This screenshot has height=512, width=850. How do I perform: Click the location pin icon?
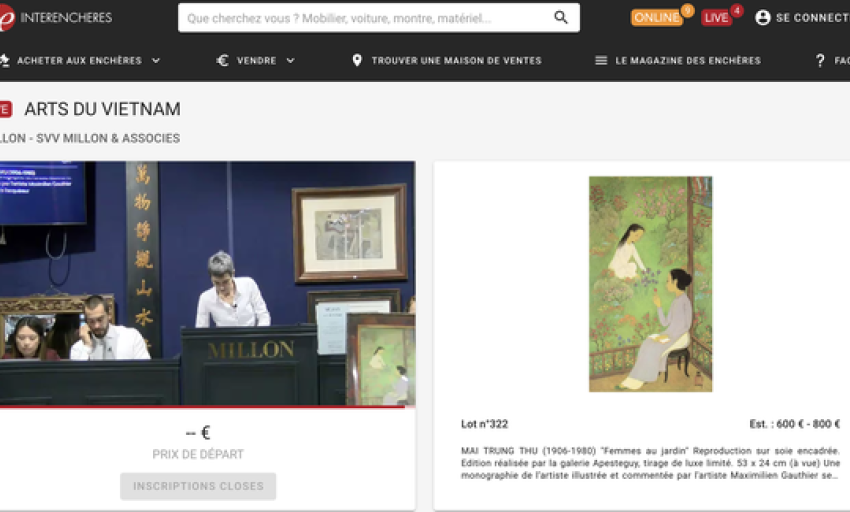pyautogui.click(x=357, y=60)
